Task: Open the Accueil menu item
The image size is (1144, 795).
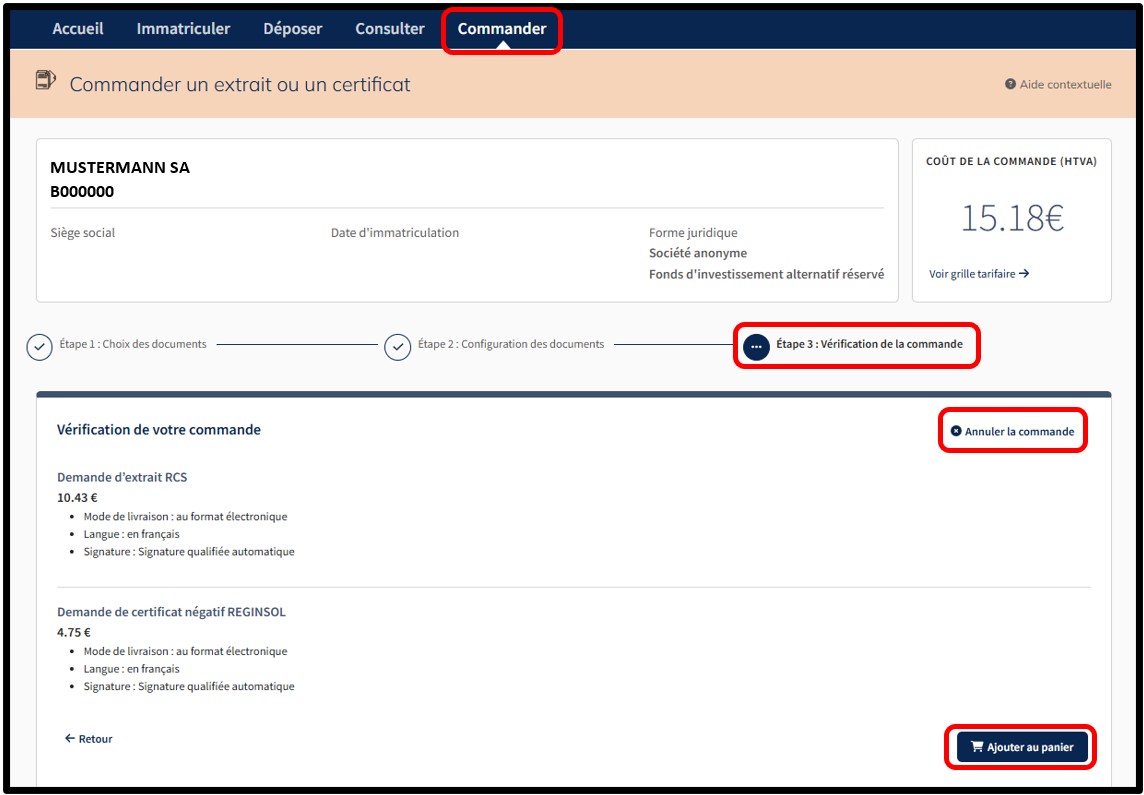Action: click(78, 29)
